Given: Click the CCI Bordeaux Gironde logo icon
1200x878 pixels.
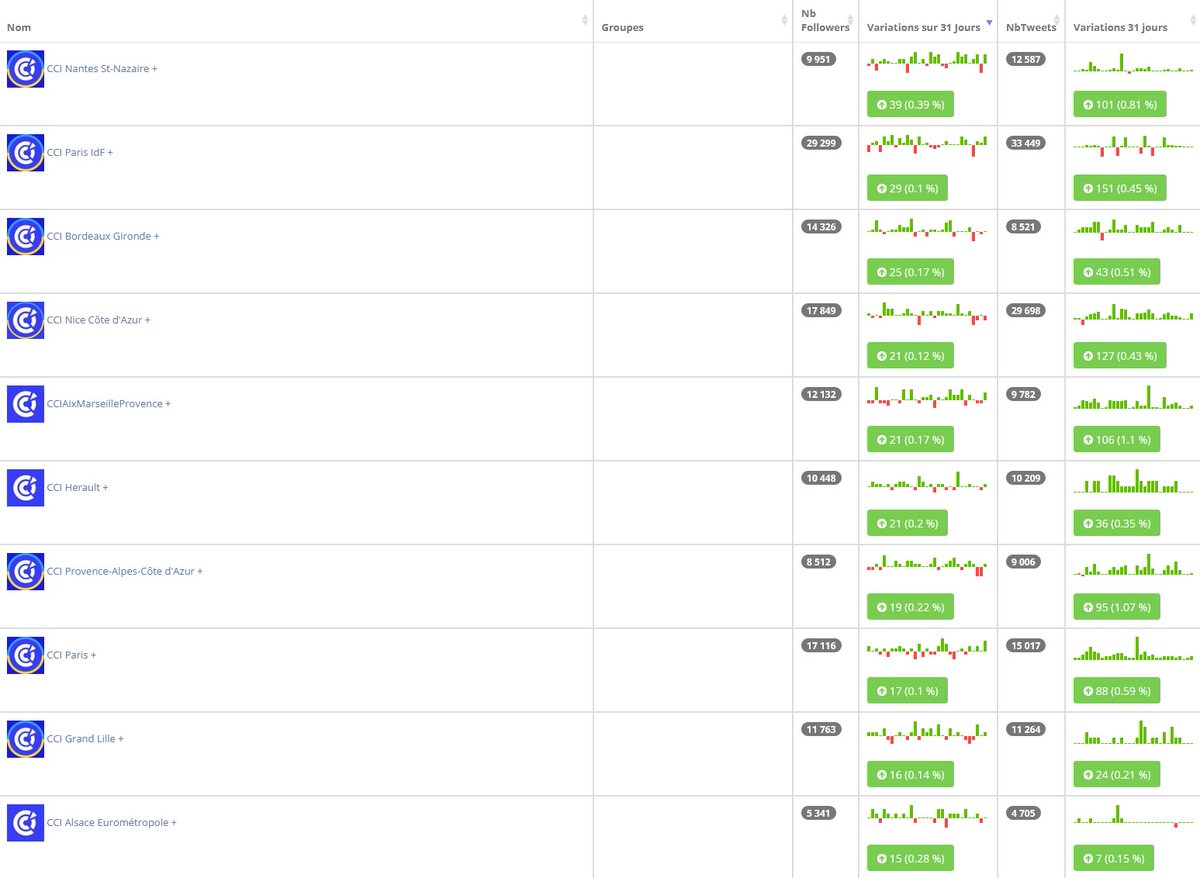Looking at the screenshot, I should click(x=25, y=237).
